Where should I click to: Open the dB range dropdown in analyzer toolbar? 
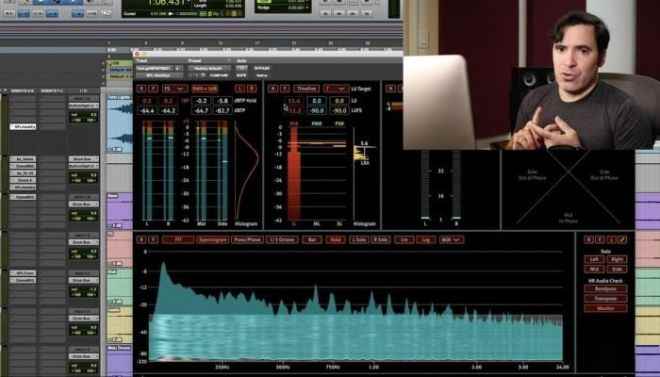click(x=451, y=240)
